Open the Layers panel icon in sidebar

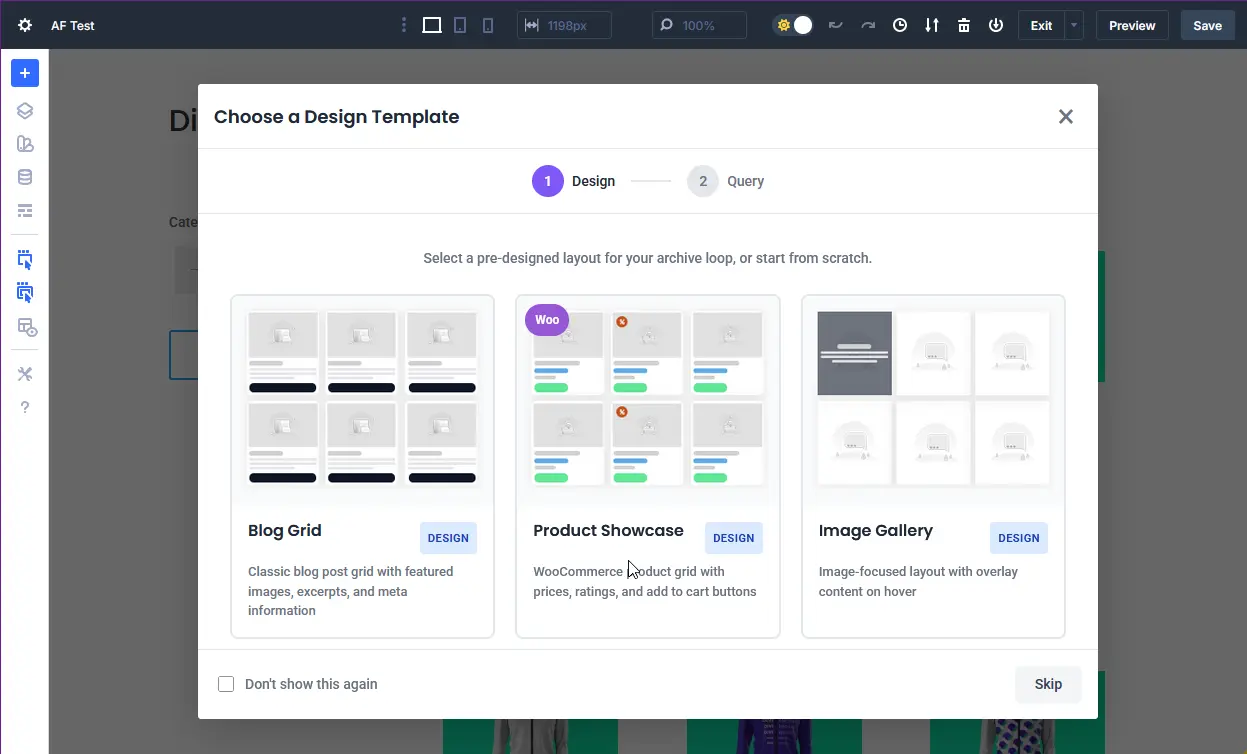pyautogui.click(x=24, y=110)
